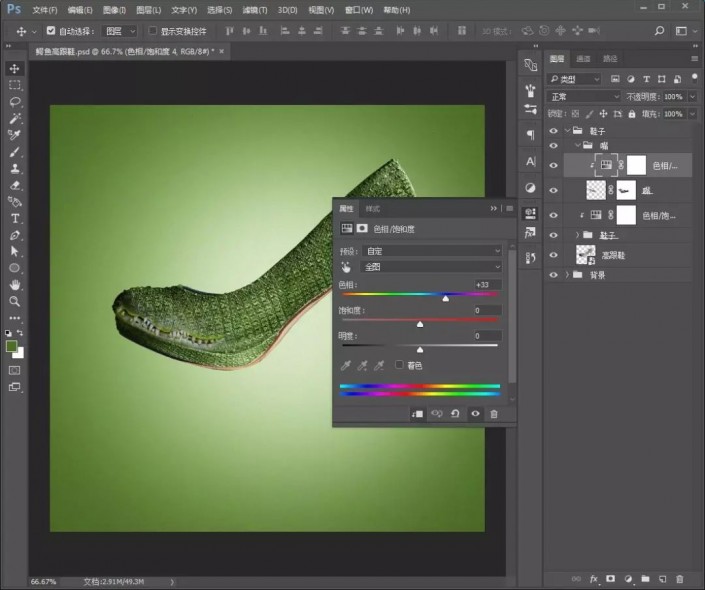Click the foreground green color swatch
This screenshot has height=590, width=705.
(11, 346)
